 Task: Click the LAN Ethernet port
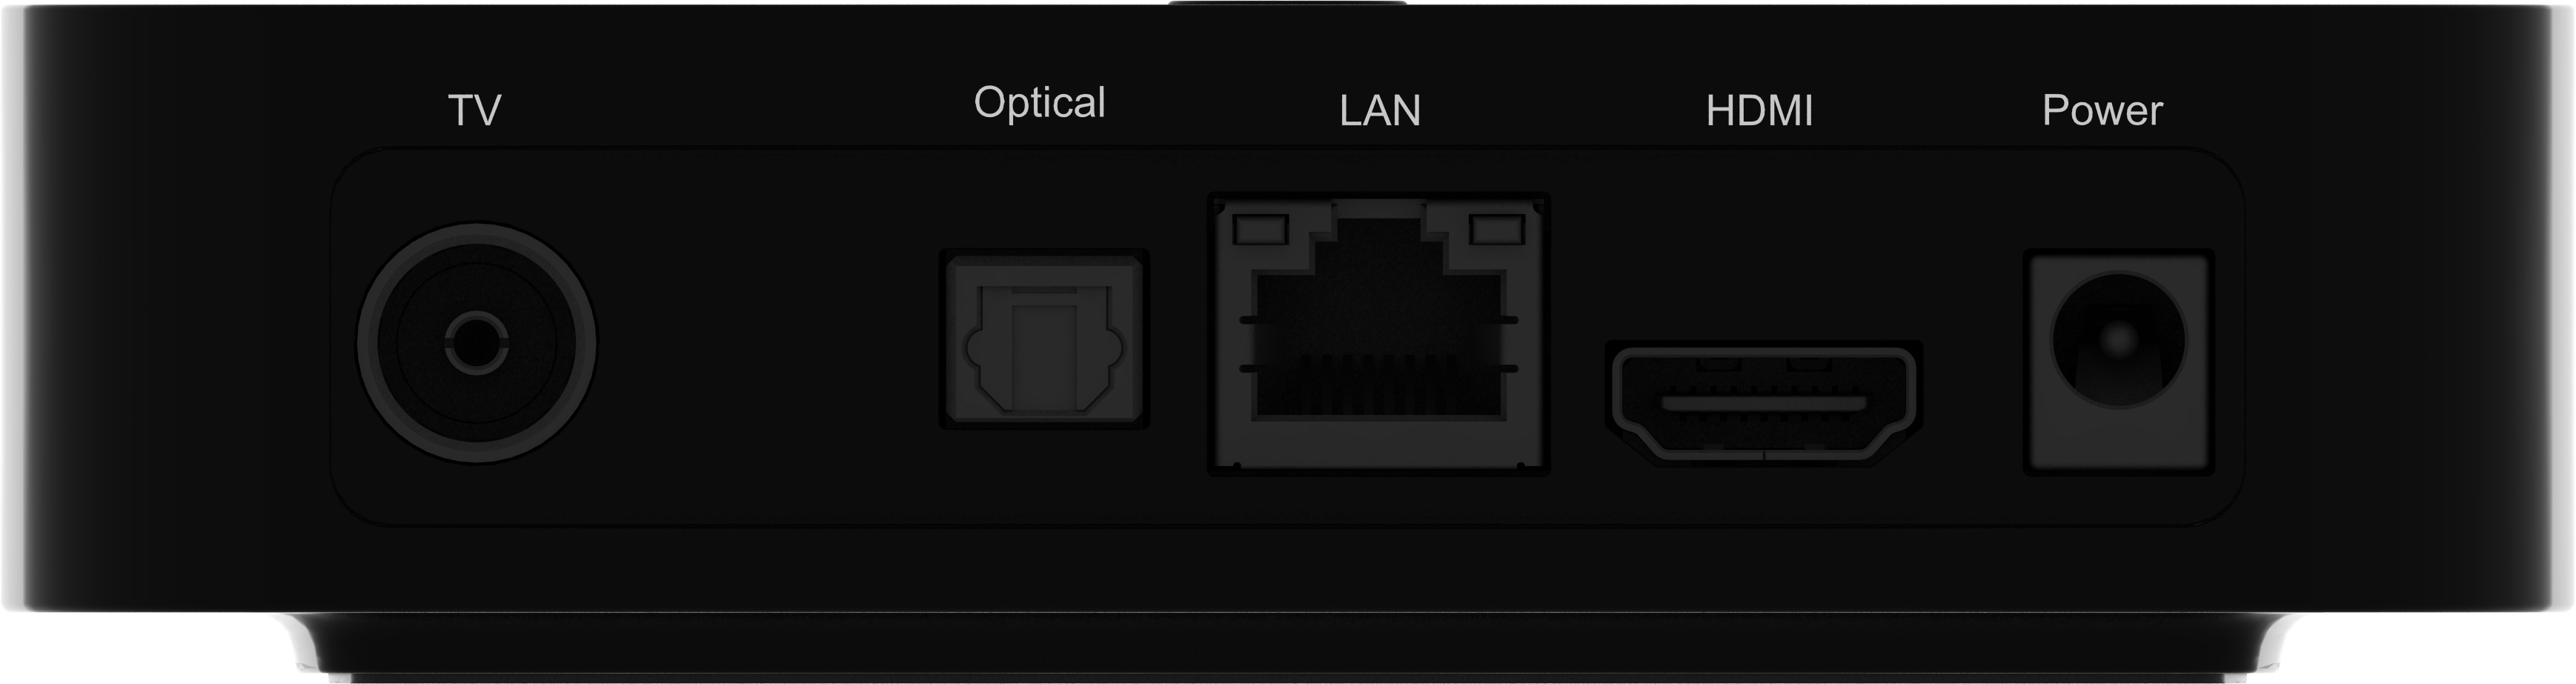pos(1379,334)
